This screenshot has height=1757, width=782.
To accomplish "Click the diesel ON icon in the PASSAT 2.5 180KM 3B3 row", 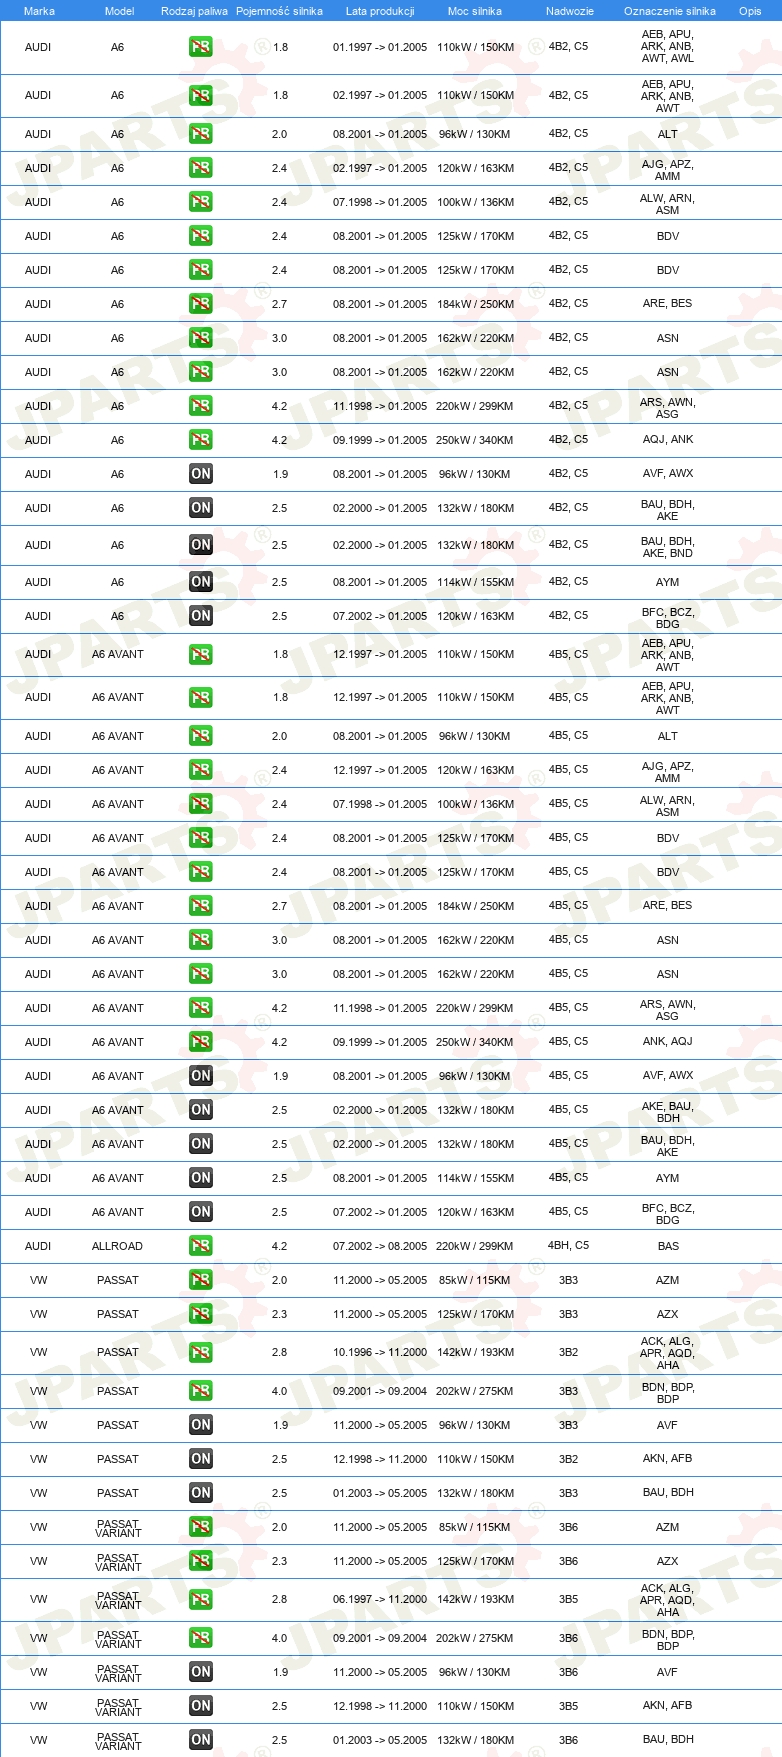I will click(x=201, y=1493).
